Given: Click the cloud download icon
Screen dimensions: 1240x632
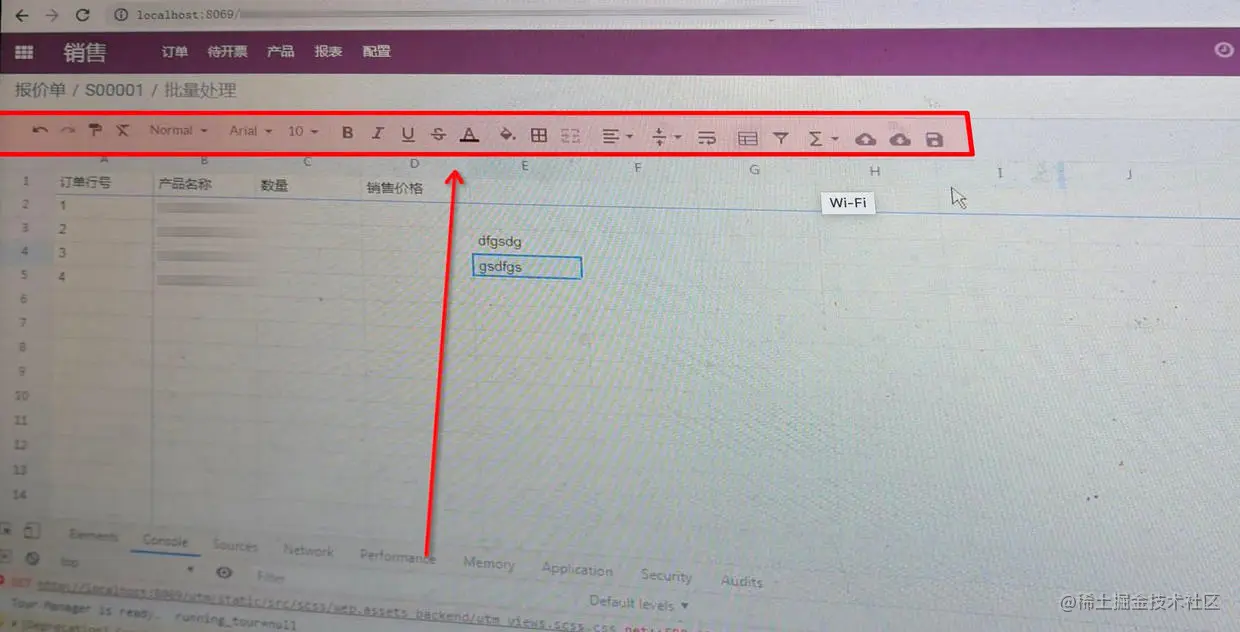Looking at the screenshot, I should 900,140.
